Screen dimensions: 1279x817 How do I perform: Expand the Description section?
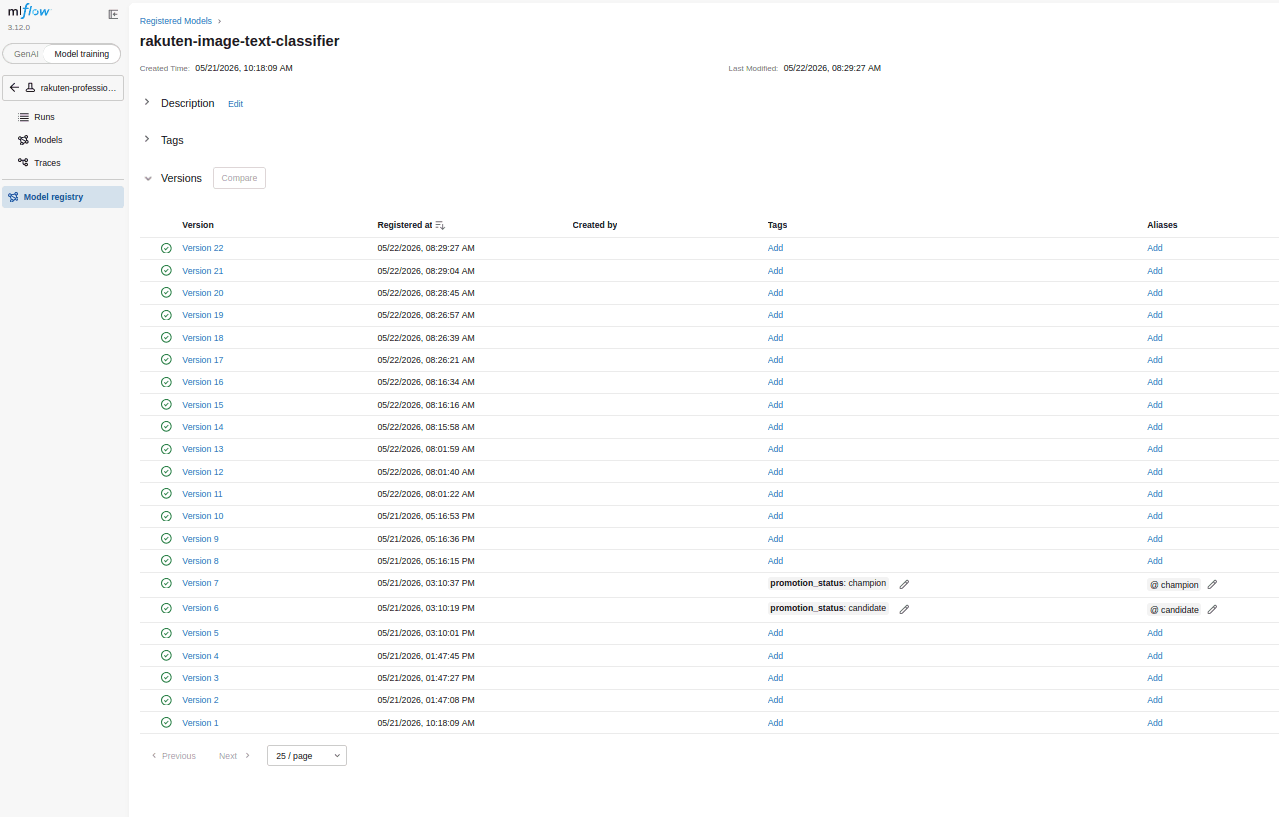pos(147,103)
